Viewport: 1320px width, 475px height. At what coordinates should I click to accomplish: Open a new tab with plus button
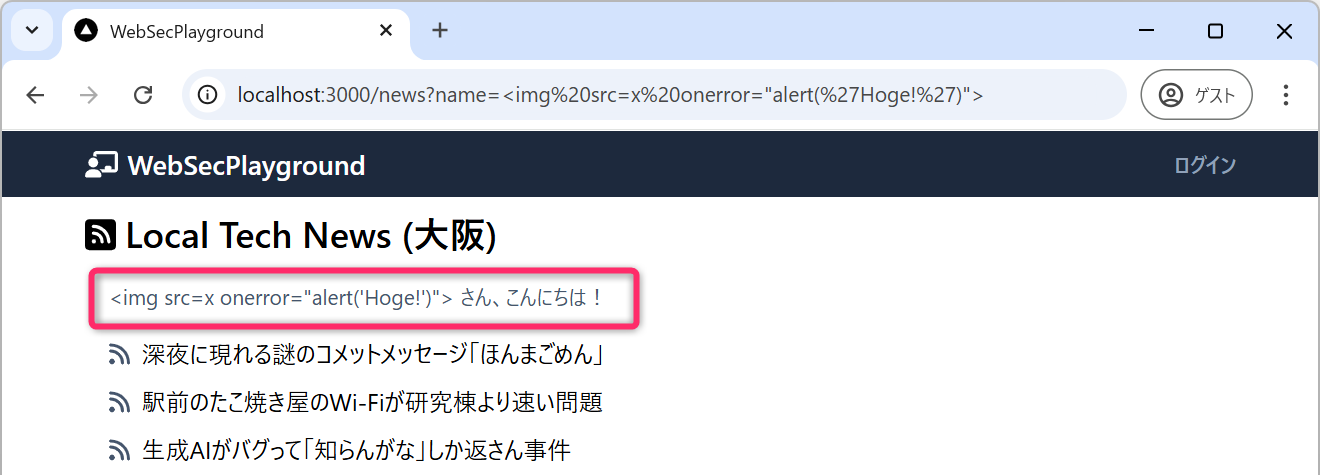[x=440, y=30]
